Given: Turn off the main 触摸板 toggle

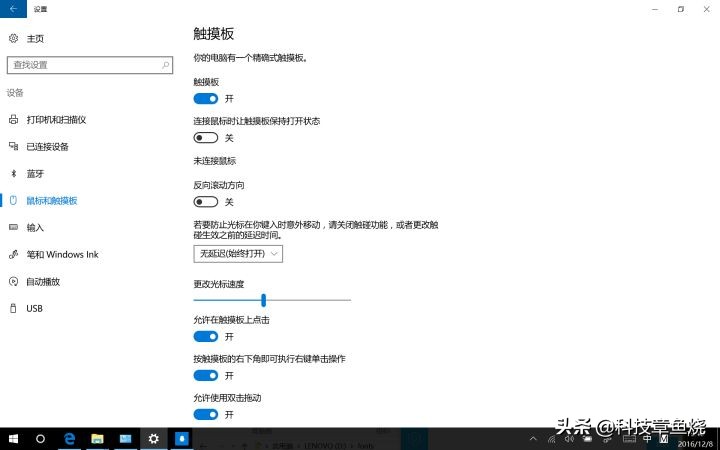Looking at the screenshot, I should (x=205, y=99).
